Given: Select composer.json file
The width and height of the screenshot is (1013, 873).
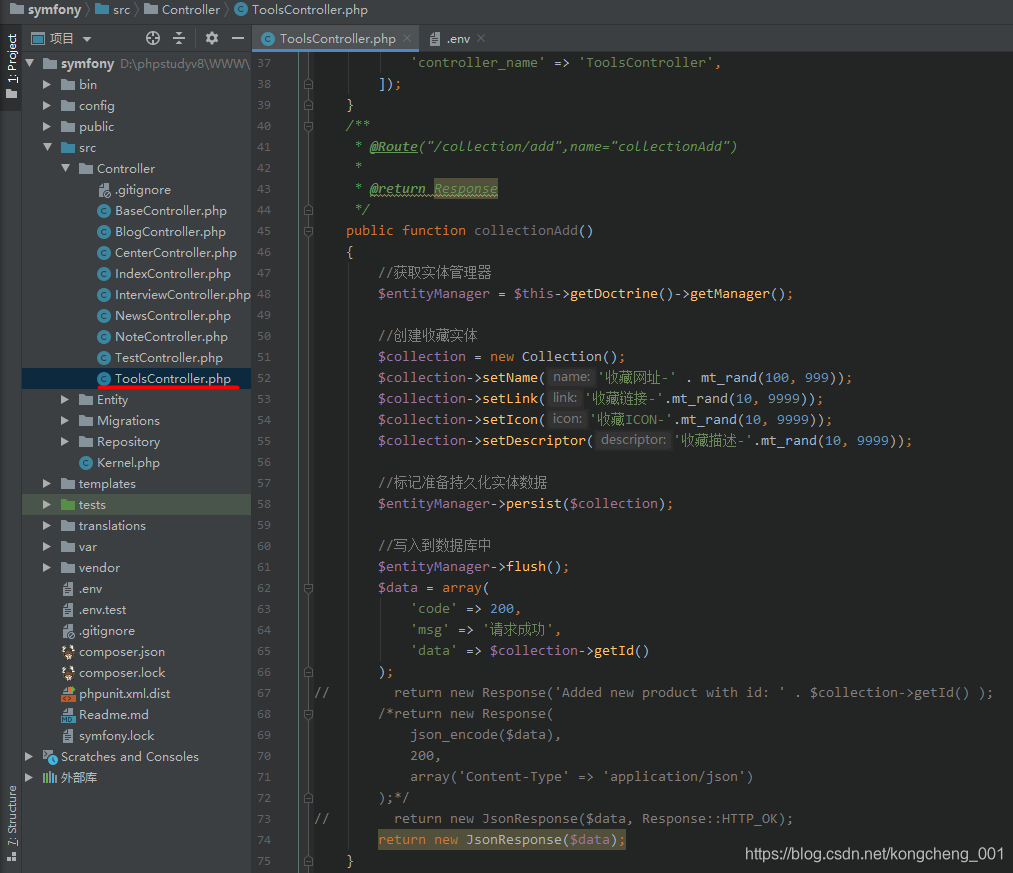Looking at the screenshot, I should click(x=112, y=651).
